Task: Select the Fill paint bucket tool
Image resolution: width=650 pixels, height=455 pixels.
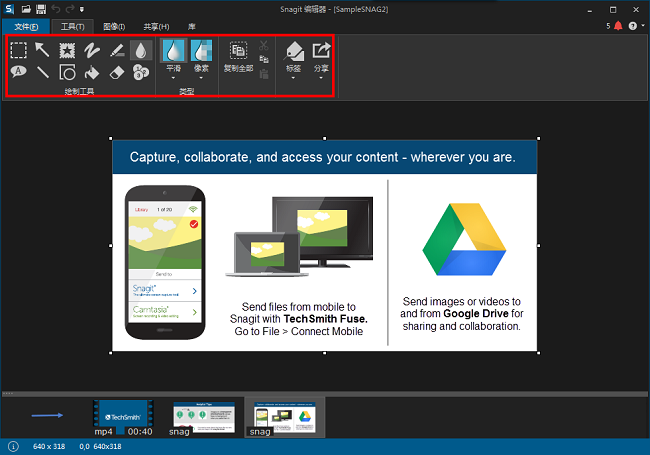Action: click(92, 72)
